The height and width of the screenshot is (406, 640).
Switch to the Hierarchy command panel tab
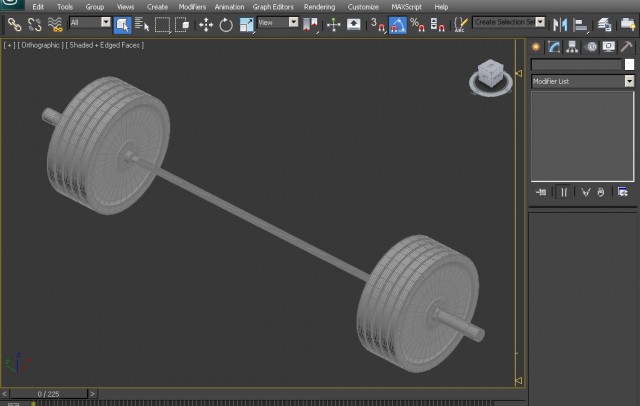click(x=572, y=47)
